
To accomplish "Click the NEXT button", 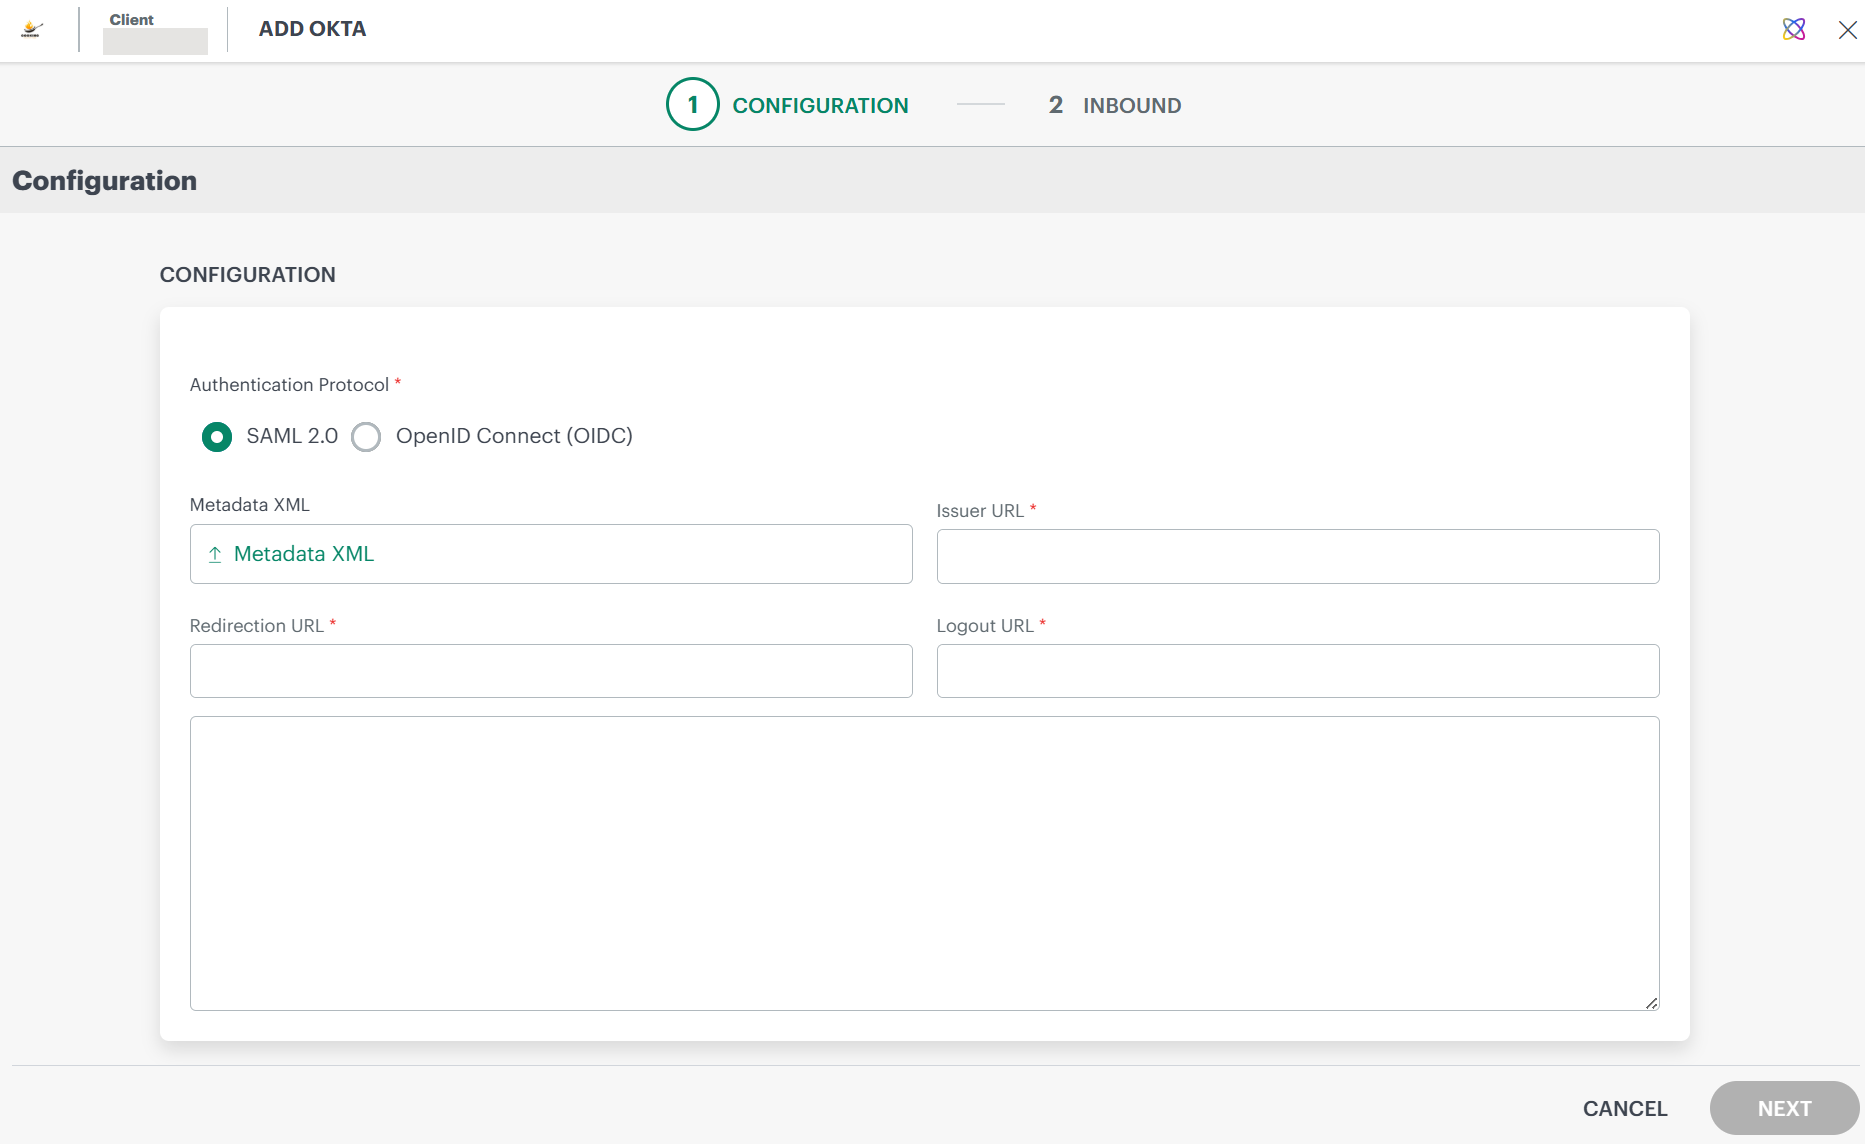I will [x=1784, y=1108].
